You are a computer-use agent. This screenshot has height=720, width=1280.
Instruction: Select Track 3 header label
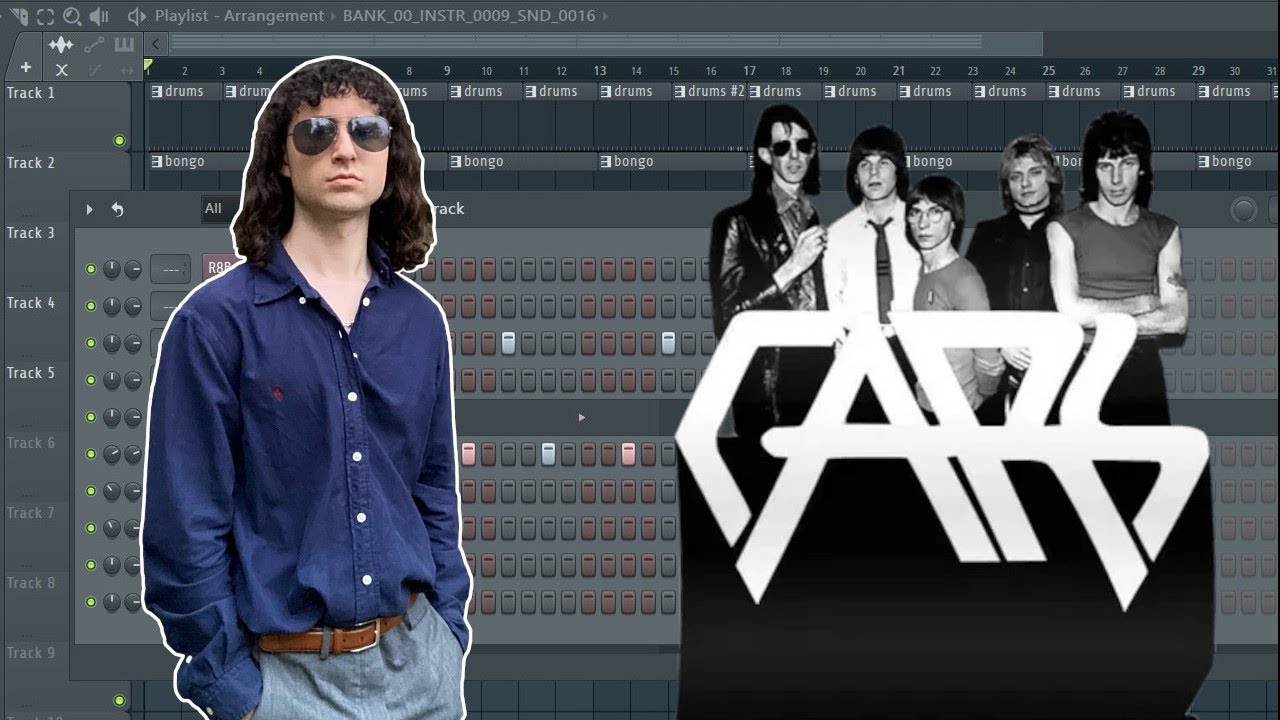tap(31, 233)
